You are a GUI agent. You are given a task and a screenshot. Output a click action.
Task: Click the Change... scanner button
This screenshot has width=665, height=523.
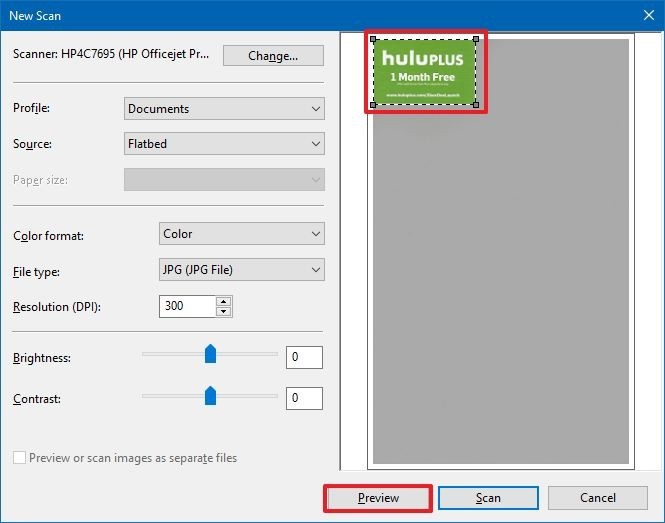tap(273, 56)
